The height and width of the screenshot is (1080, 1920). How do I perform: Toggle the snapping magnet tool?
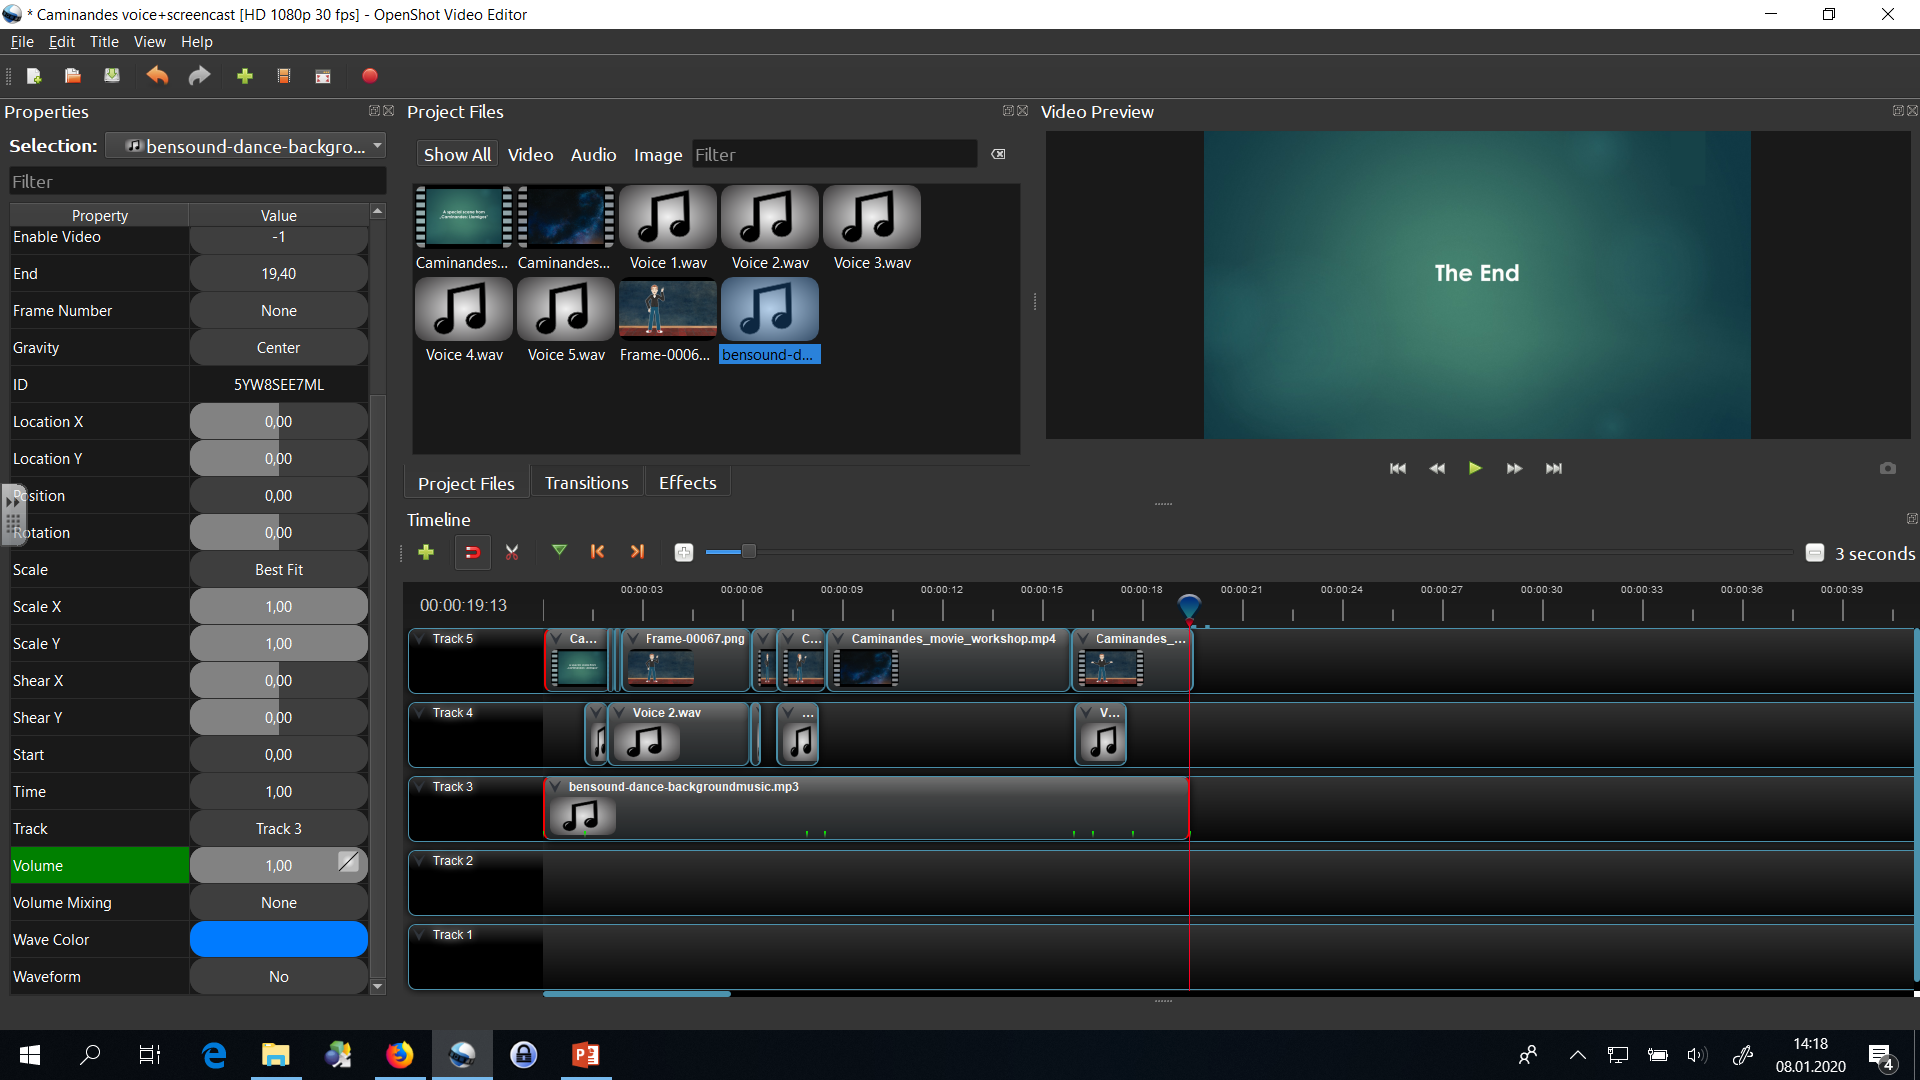tap(472, 552)
